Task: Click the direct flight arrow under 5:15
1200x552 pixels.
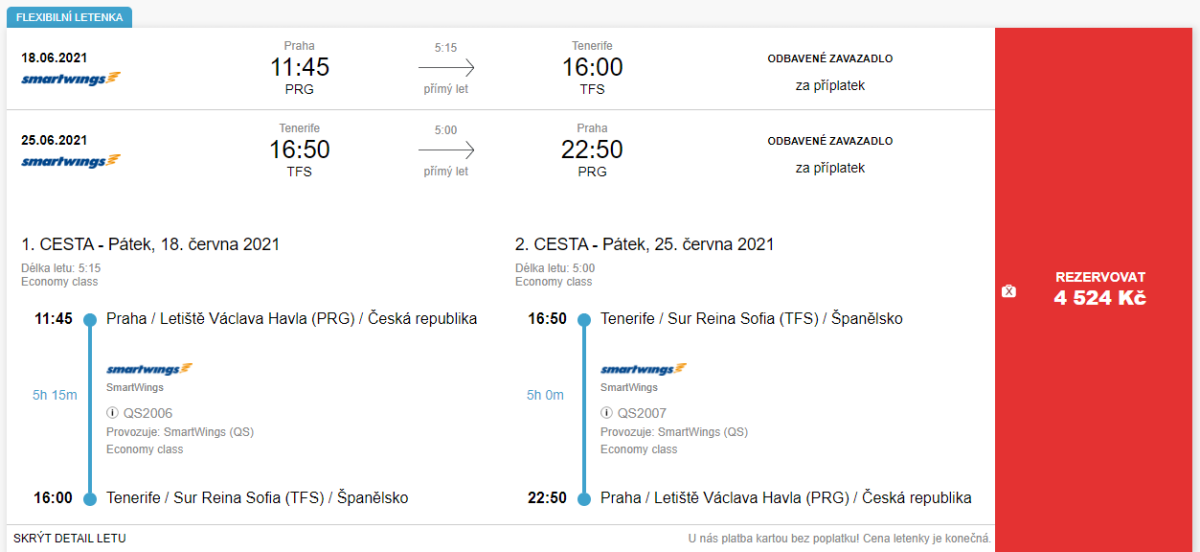Action: pyautogui.click(x=446, y=68)
